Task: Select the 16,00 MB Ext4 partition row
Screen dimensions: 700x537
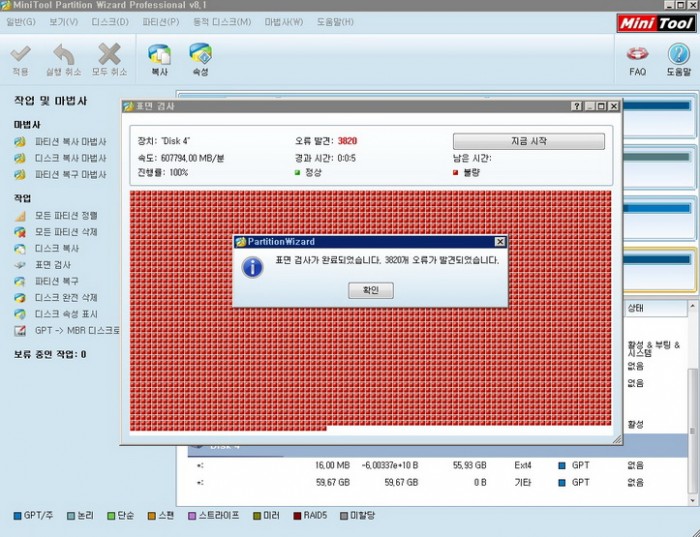Action: (x=438, y=466)
